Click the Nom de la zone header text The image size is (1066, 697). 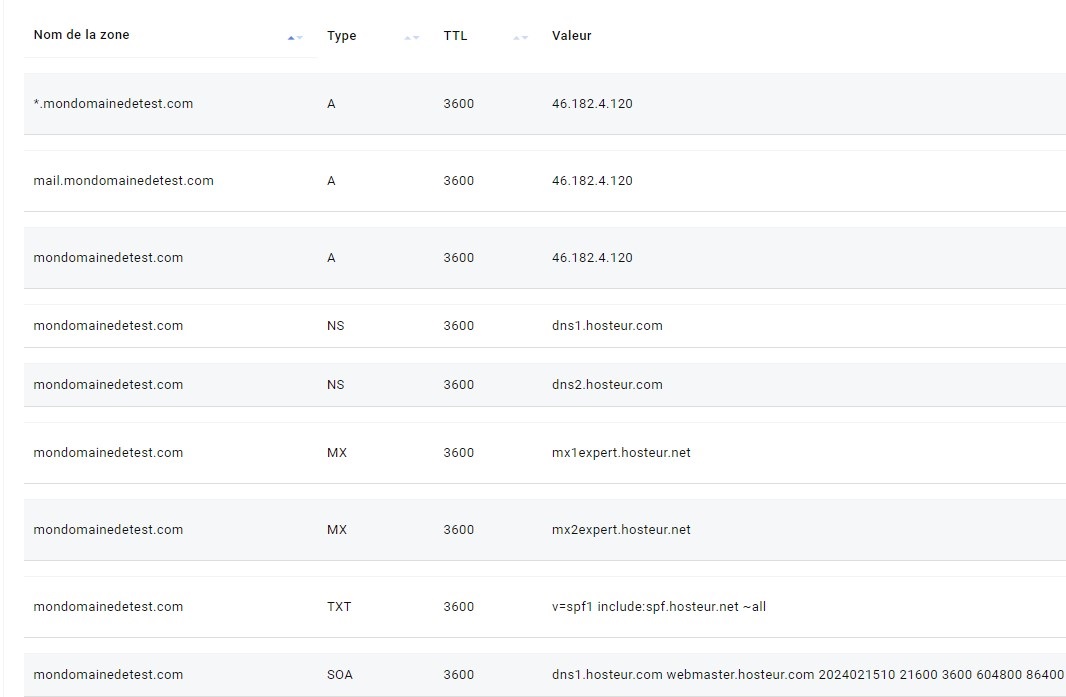click(x=81, y=34)
